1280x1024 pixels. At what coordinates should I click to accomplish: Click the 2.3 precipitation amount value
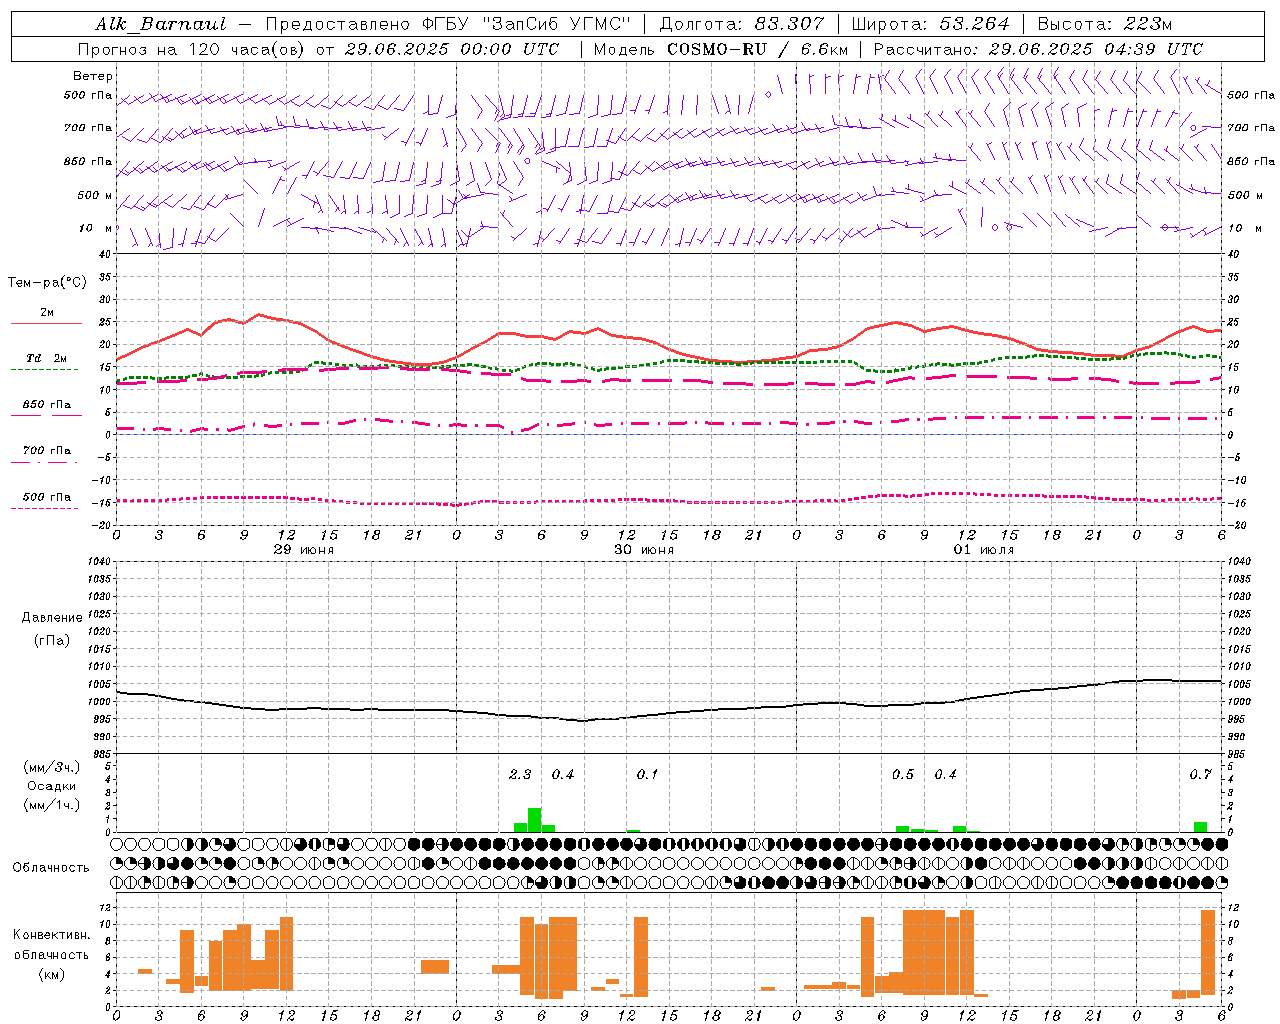point(520,774)
